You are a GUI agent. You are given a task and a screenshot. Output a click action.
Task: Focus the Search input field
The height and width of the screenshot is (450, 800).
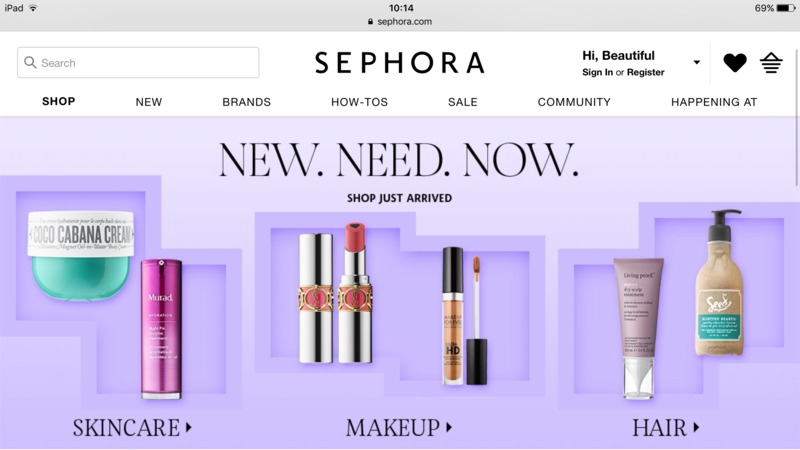[138, 63]
